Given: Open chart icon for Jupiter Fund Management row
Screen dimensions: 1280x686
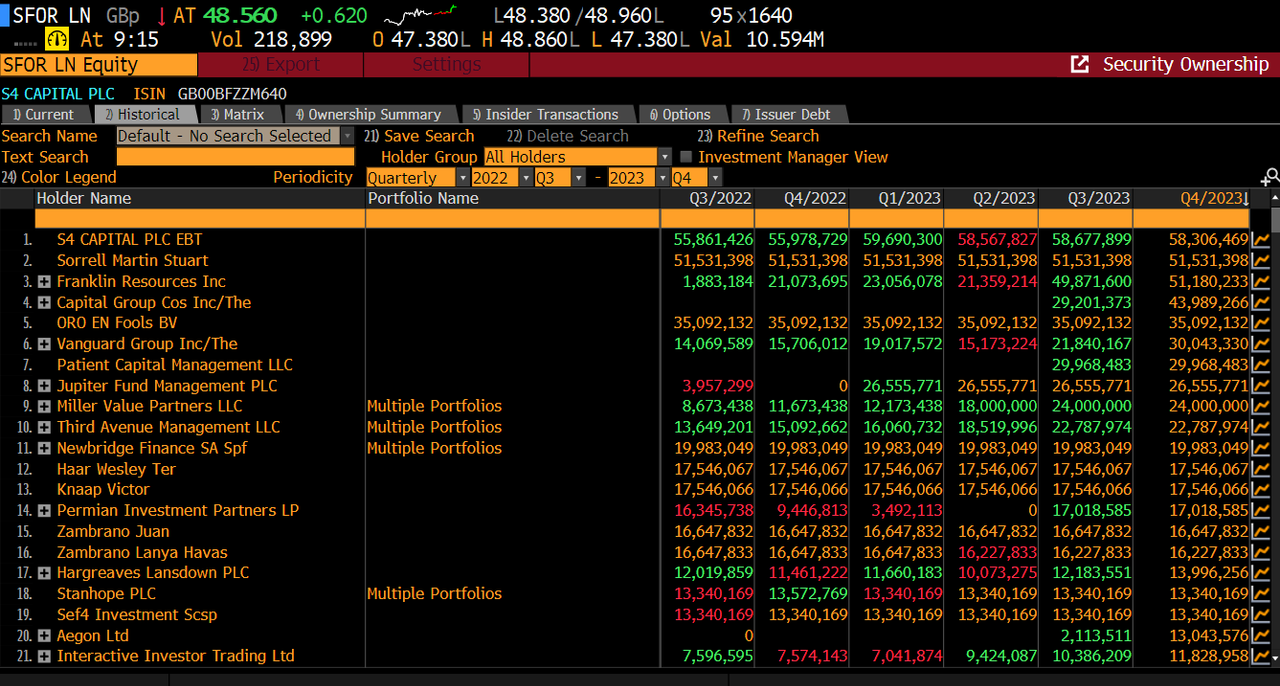Looking at the screenshot, I should click(x=1260, y=386).
